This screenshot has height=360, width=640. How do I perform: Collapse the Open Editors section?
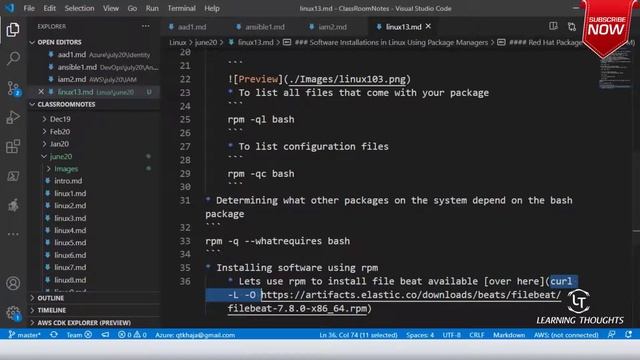pos(59,42)
